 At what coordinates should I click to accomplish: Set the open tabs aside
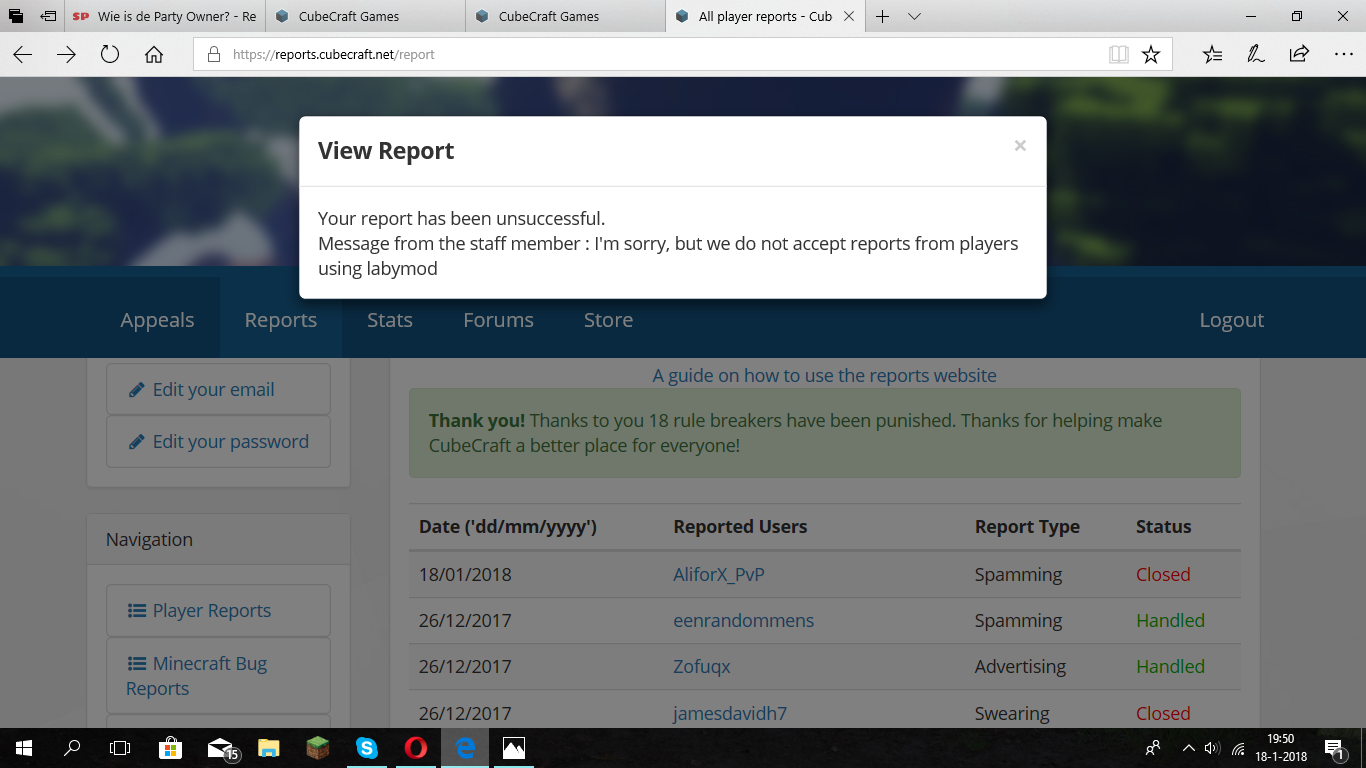[48, 16]
